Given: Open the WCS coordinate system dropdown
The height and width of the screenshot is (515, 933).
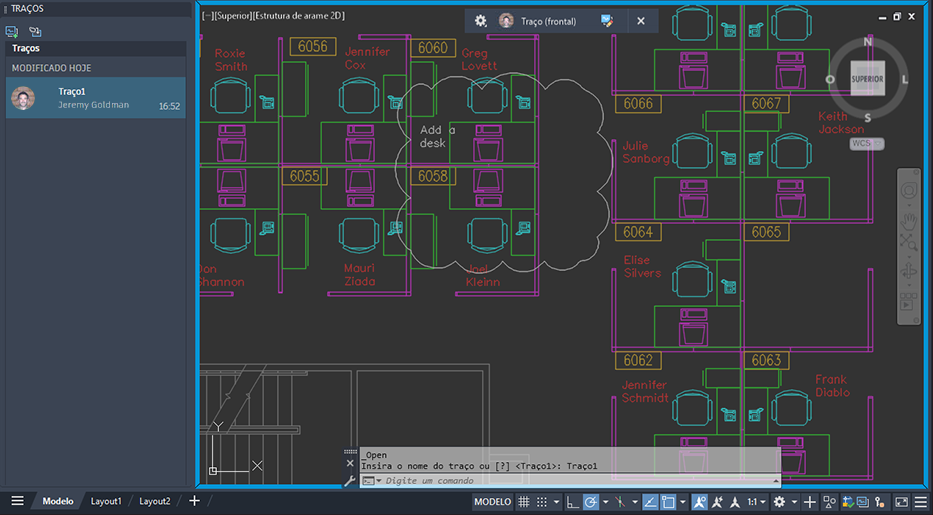Looking at the screenshot, I should [866, 143].
